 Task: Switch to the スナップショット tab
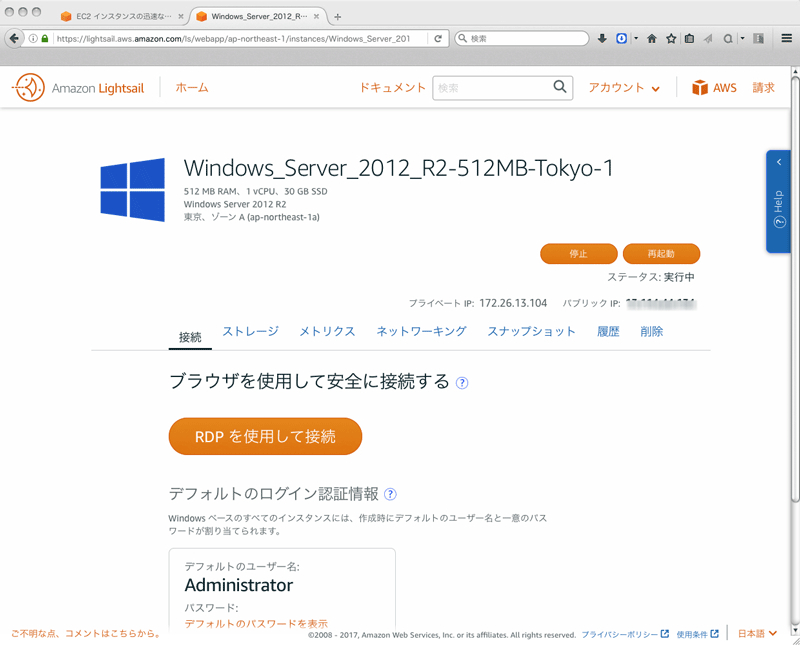[x=532, y=332]
